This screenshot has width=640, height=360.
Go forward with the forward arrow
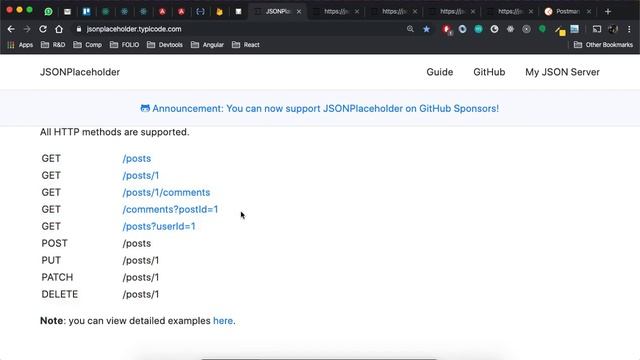[x=27, y=29]
